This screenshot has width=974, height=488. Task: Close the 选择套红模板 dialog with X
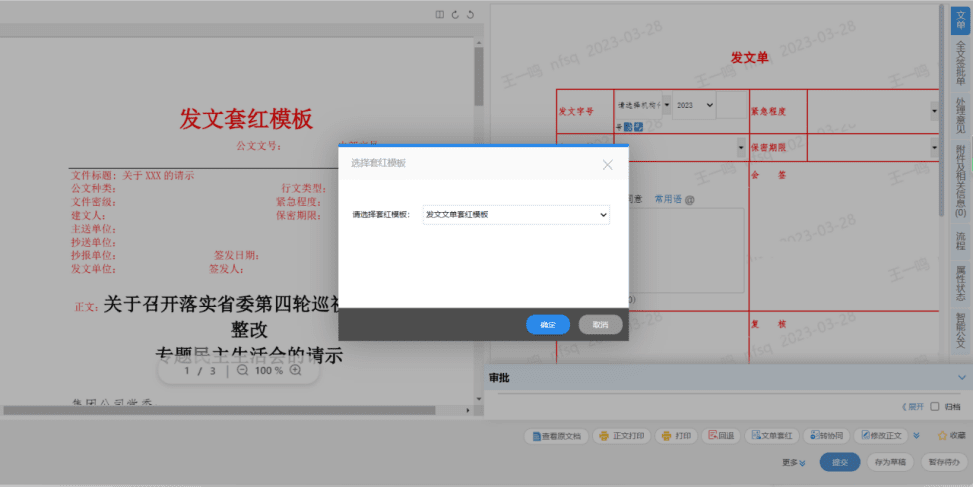[608, 165]
